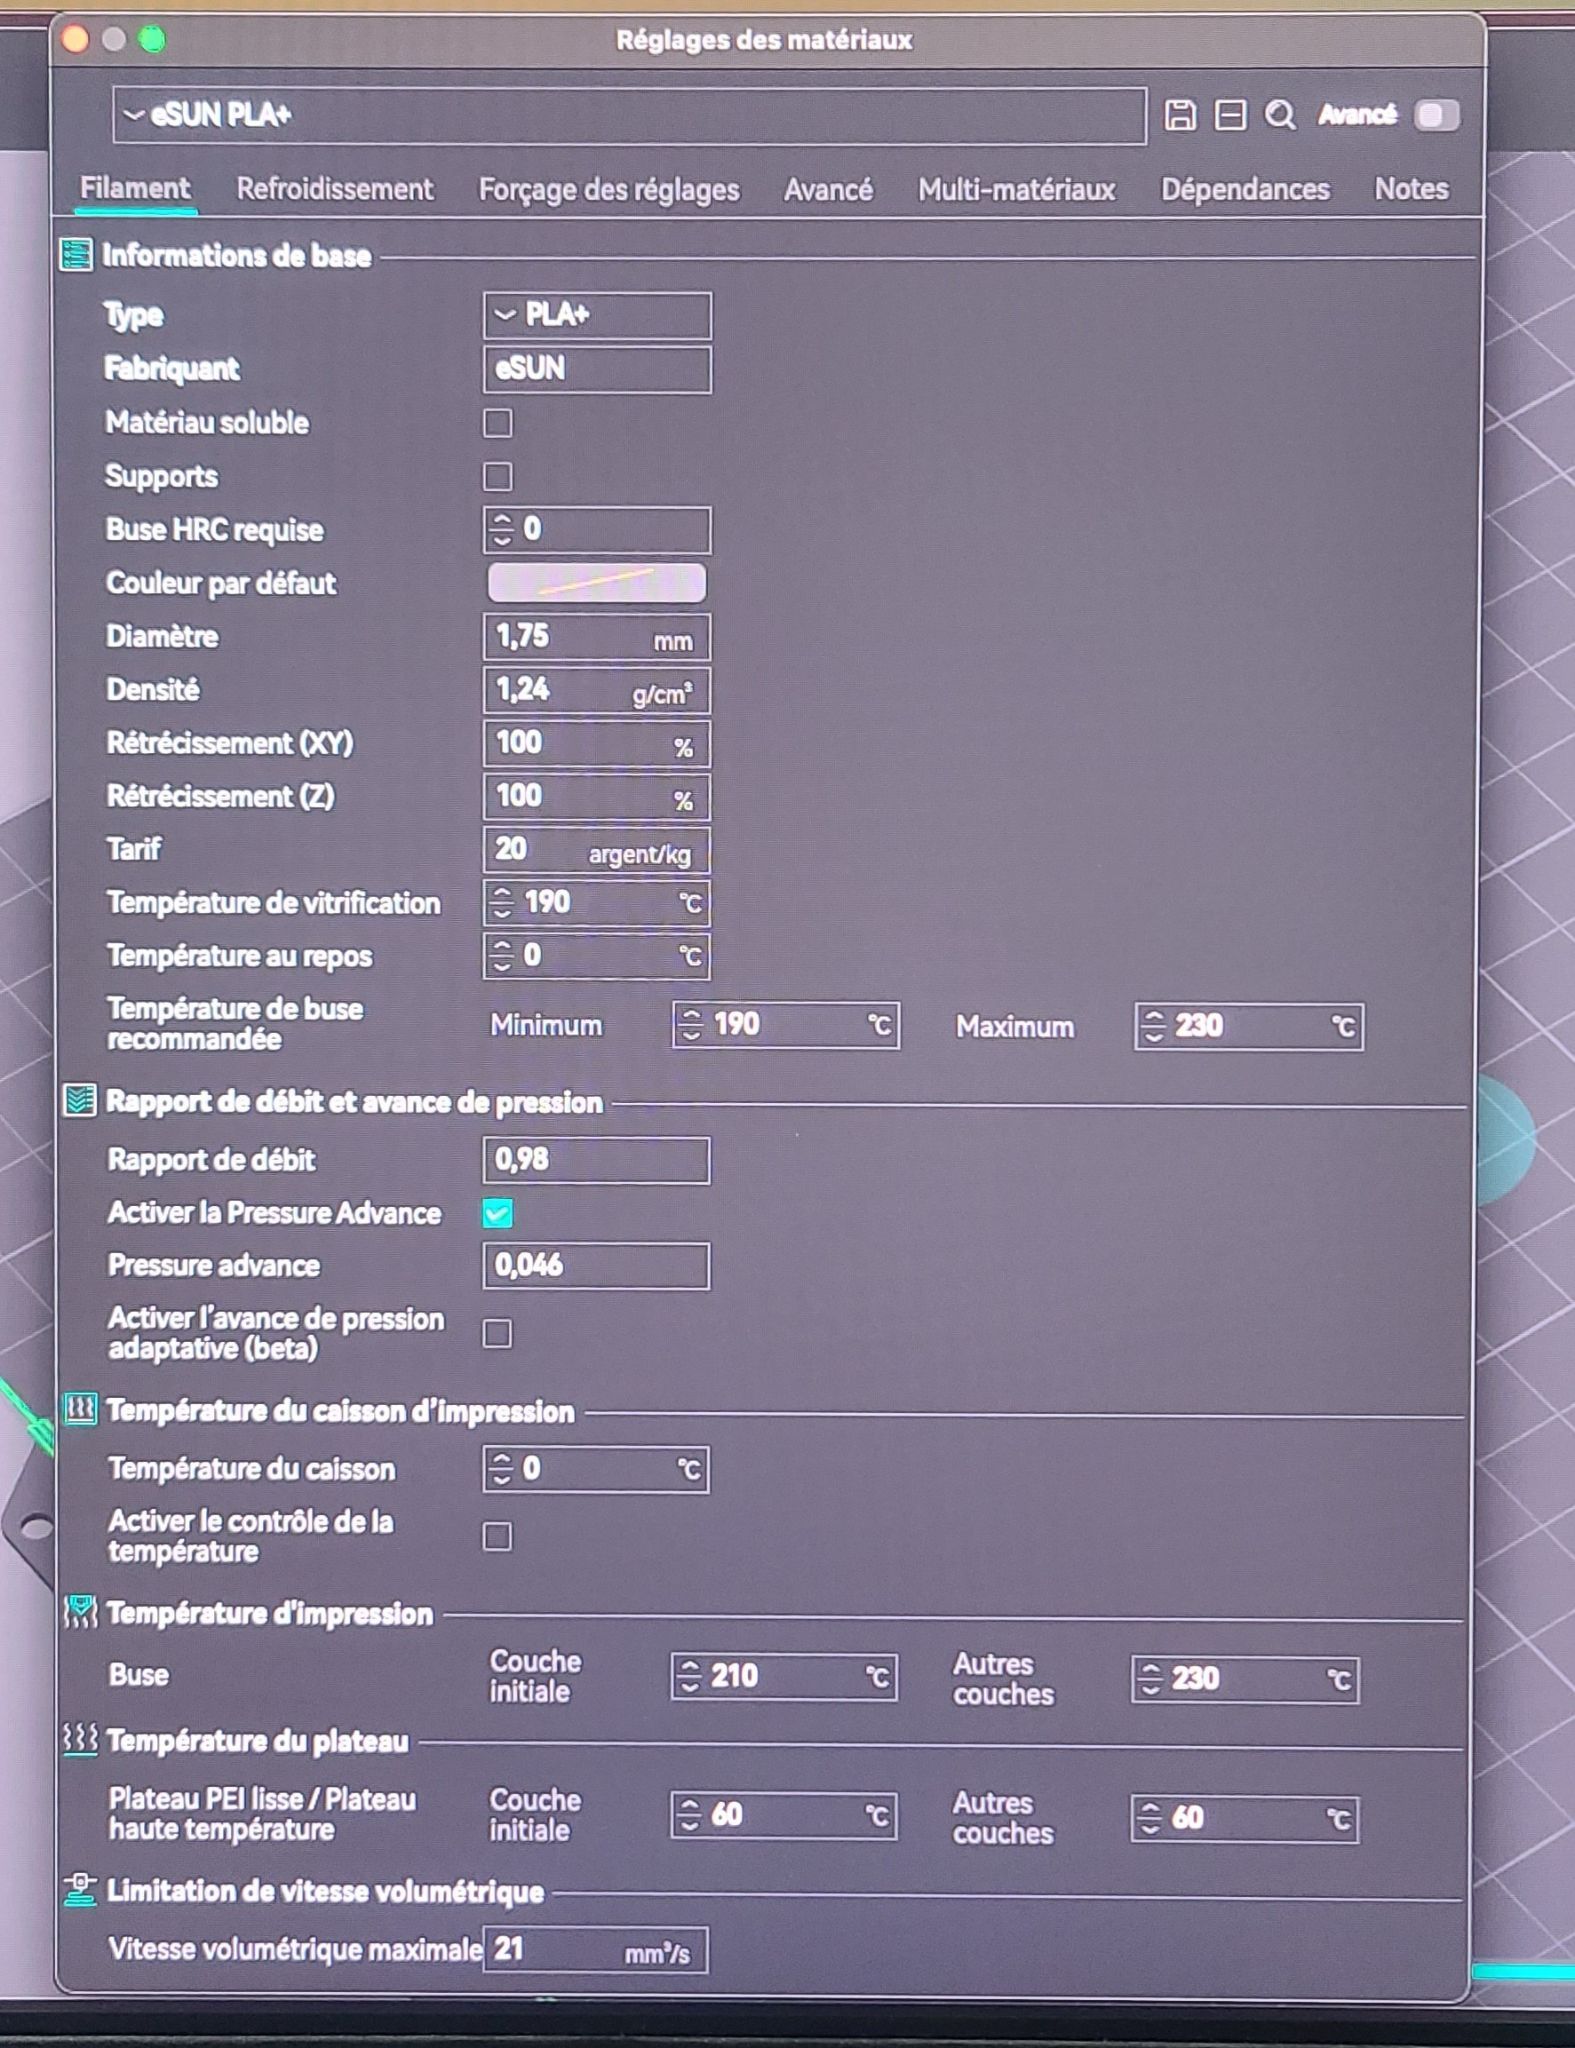Click the Rapport de débit 0,98 field
The height and width of the screenshot is (2048, 1575).
597,1160
